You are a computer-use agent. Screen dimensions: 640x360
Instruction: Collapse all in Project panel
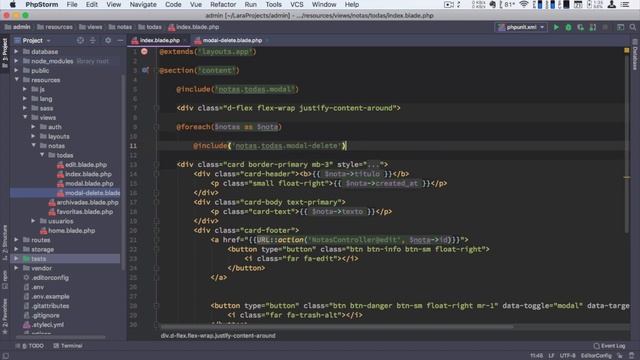point(93,40)
